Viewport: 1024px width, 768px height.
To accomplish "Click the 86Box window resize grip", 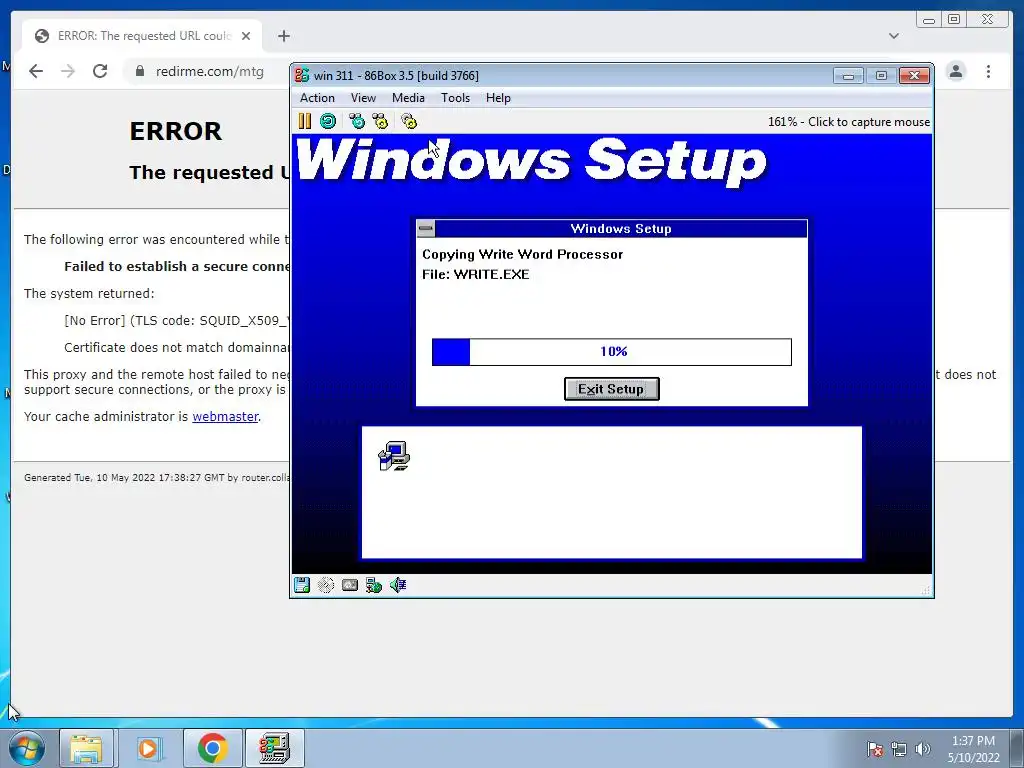I will tap(925, 590).
